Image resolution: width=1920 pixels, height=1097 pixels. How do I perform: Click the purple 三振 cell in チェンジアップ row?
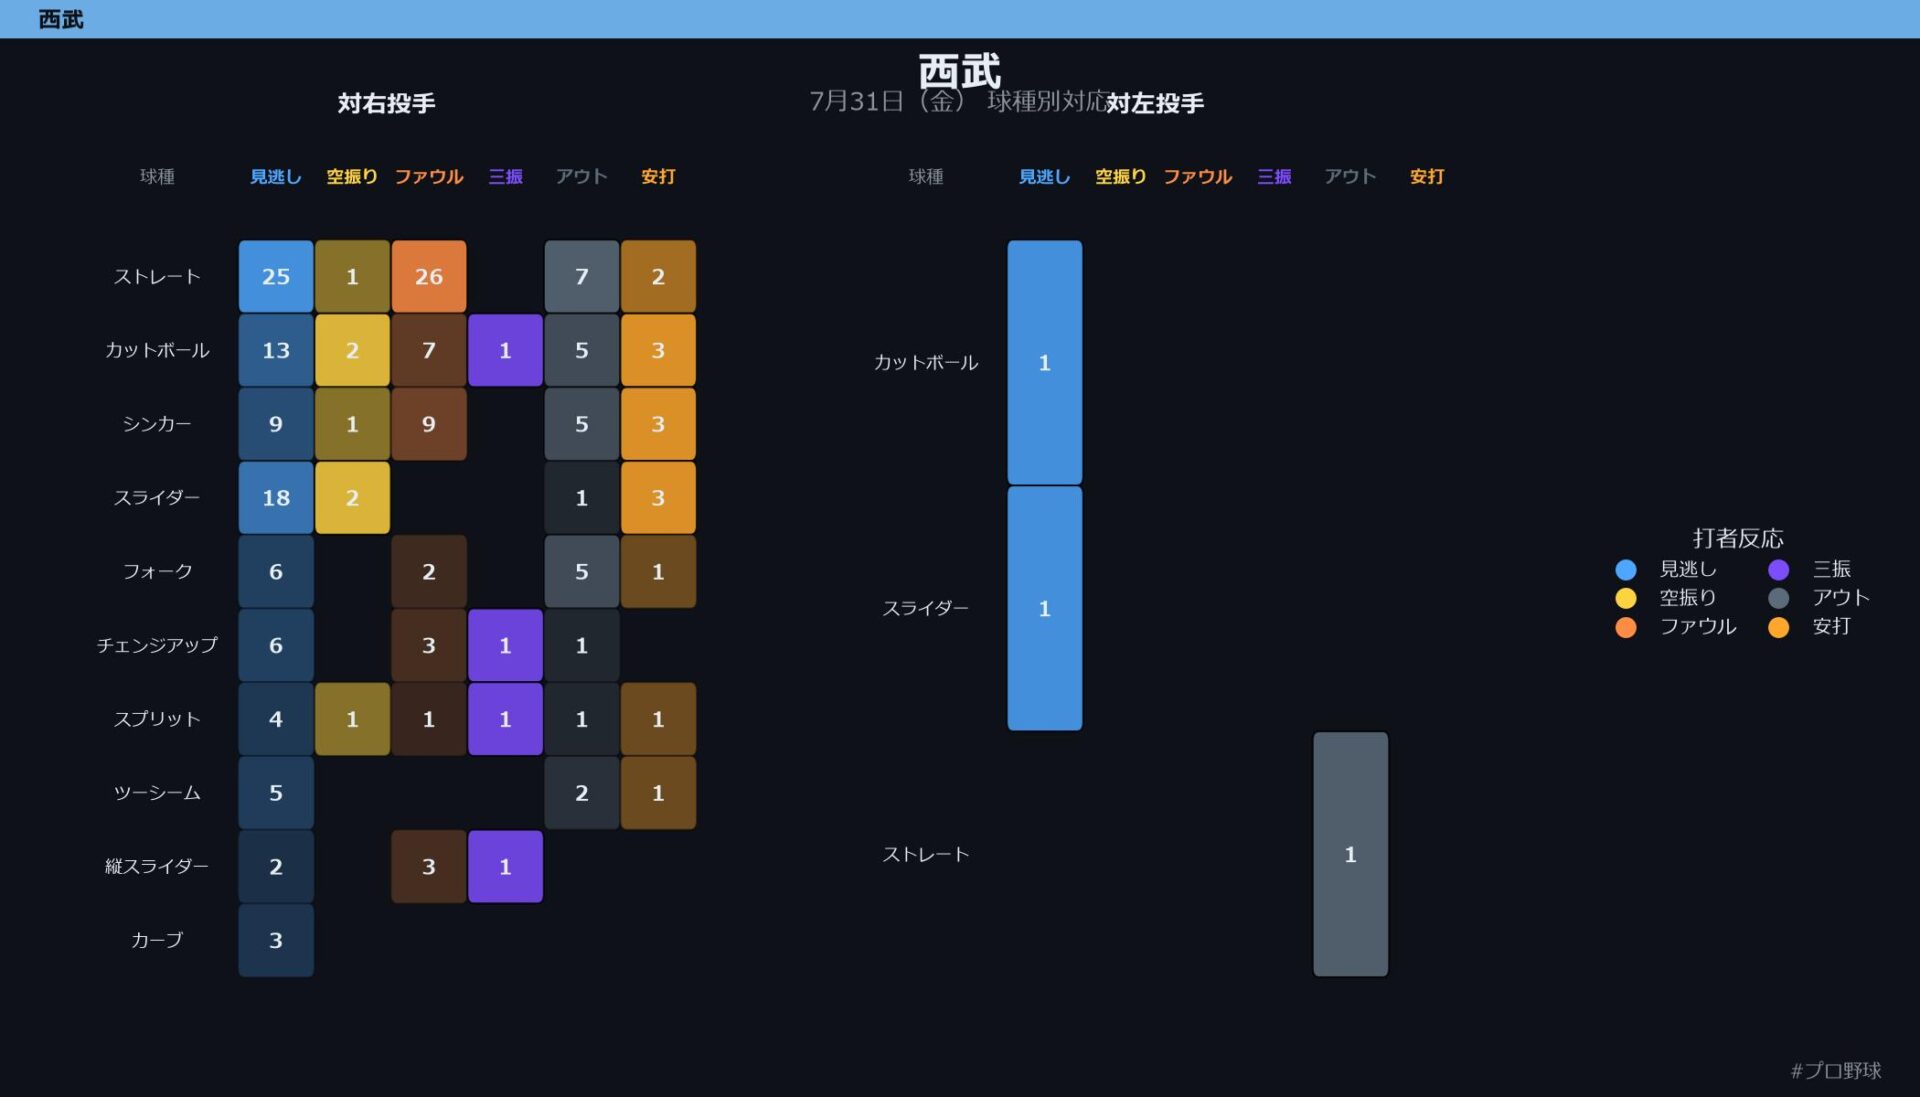pyautogui.click(x=505, y=645)
